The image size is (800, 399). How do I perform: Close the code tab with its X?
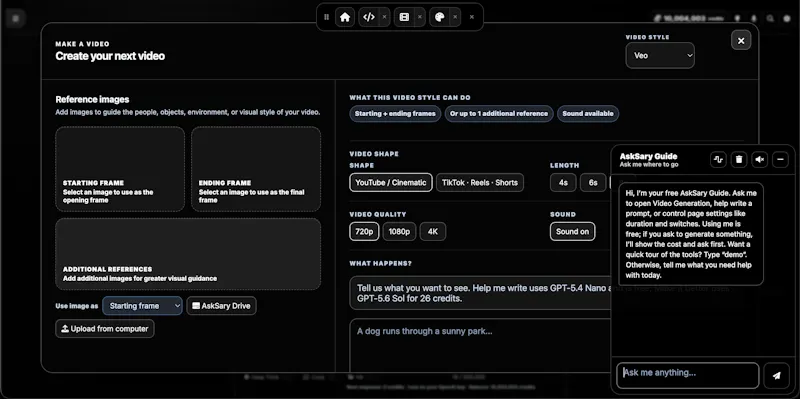tap(384, 17)
